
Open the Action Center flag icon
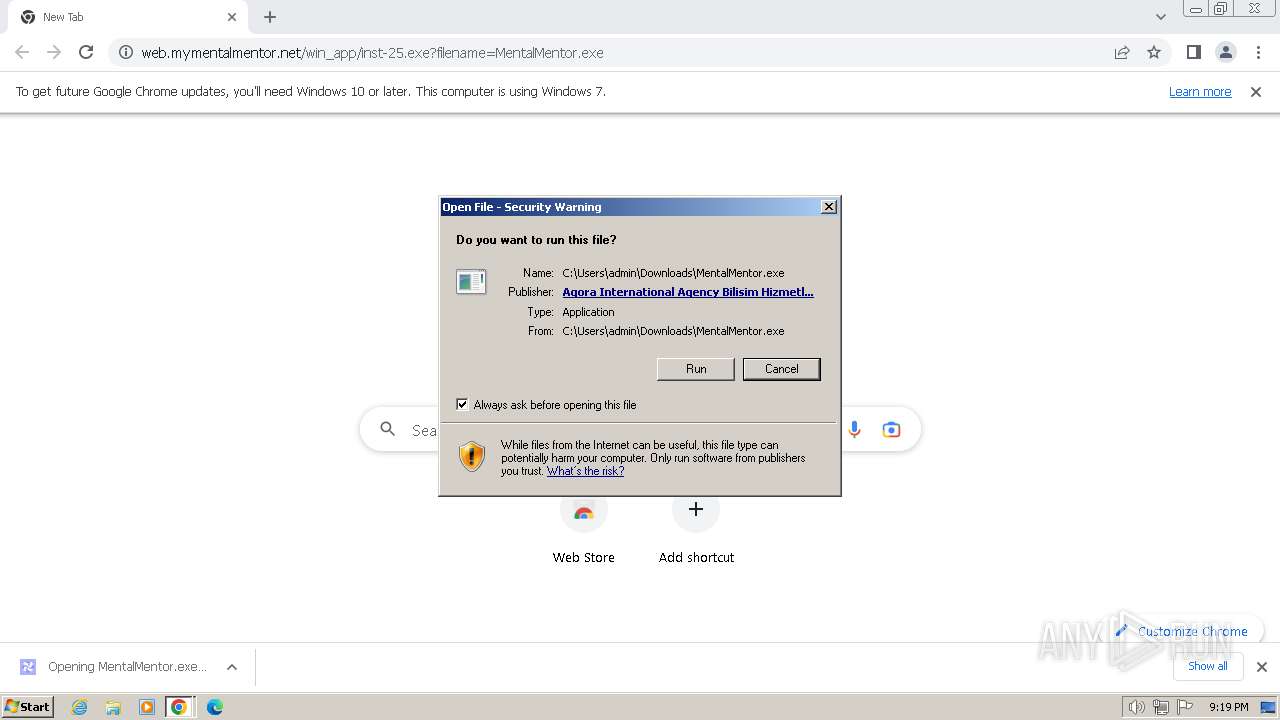[1185, 707]
